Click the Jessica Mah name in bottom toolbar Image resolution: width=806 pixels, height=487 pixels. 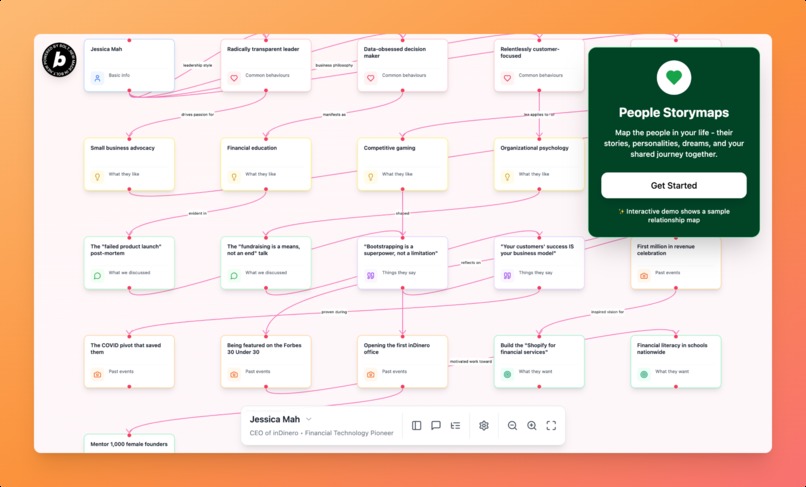pyautogui.click(x=274, y=419)
